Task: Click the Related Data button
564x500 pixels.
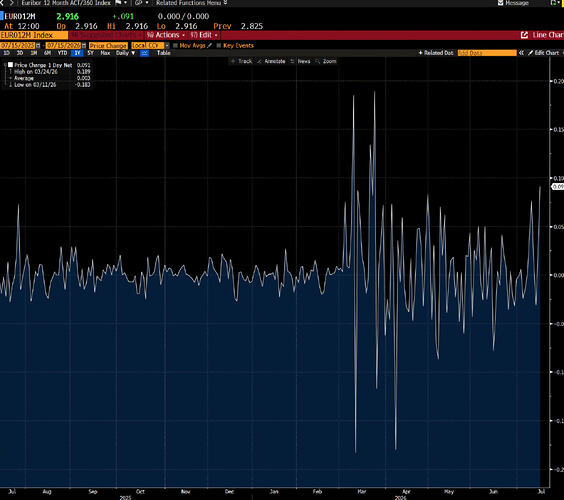Action: click(436, 53)
